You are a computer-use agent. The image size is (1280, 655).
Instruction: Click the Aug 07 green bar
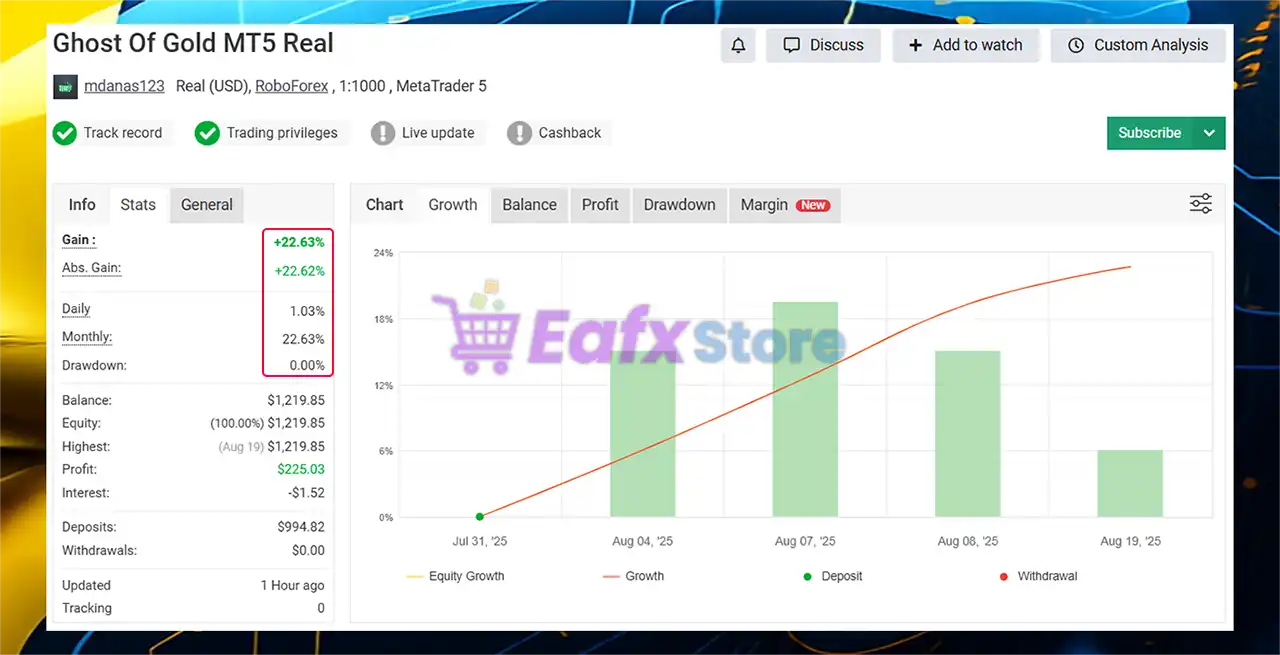tap(805, 409)
